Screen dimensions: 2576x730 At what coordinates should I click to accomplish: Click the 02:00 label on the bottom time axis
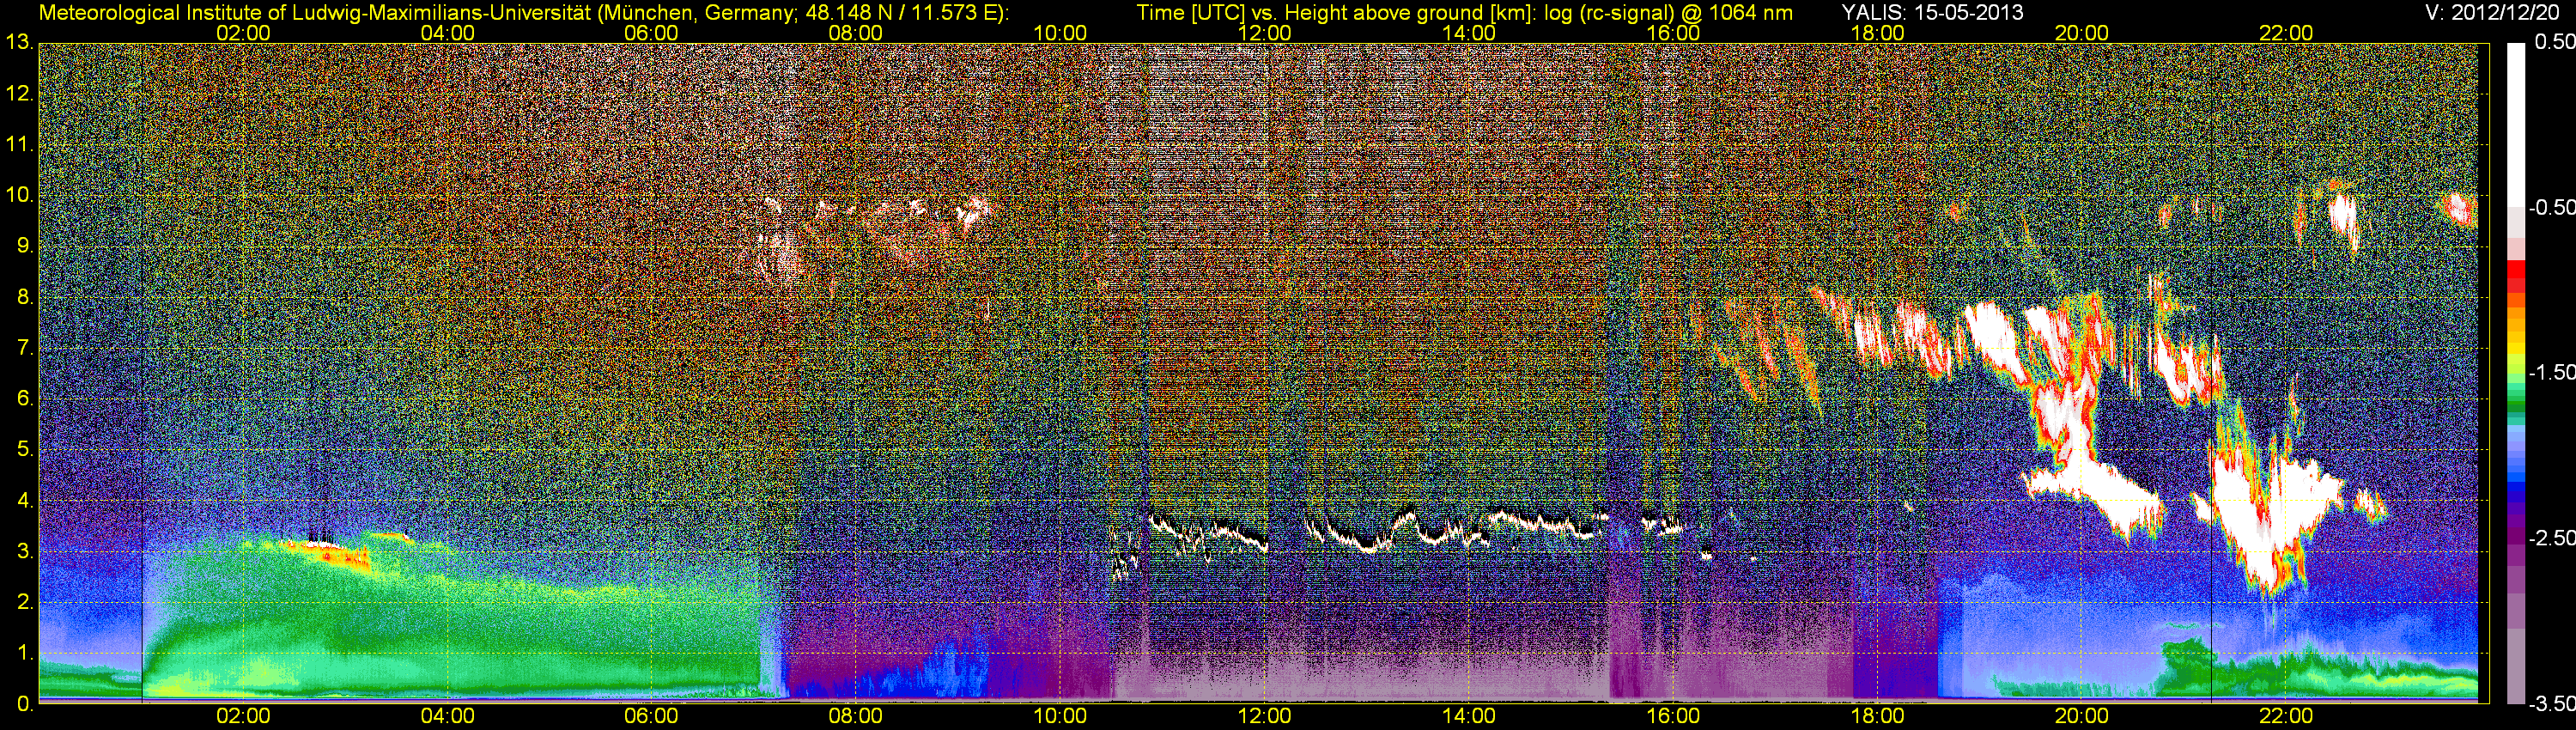(243, 717)
